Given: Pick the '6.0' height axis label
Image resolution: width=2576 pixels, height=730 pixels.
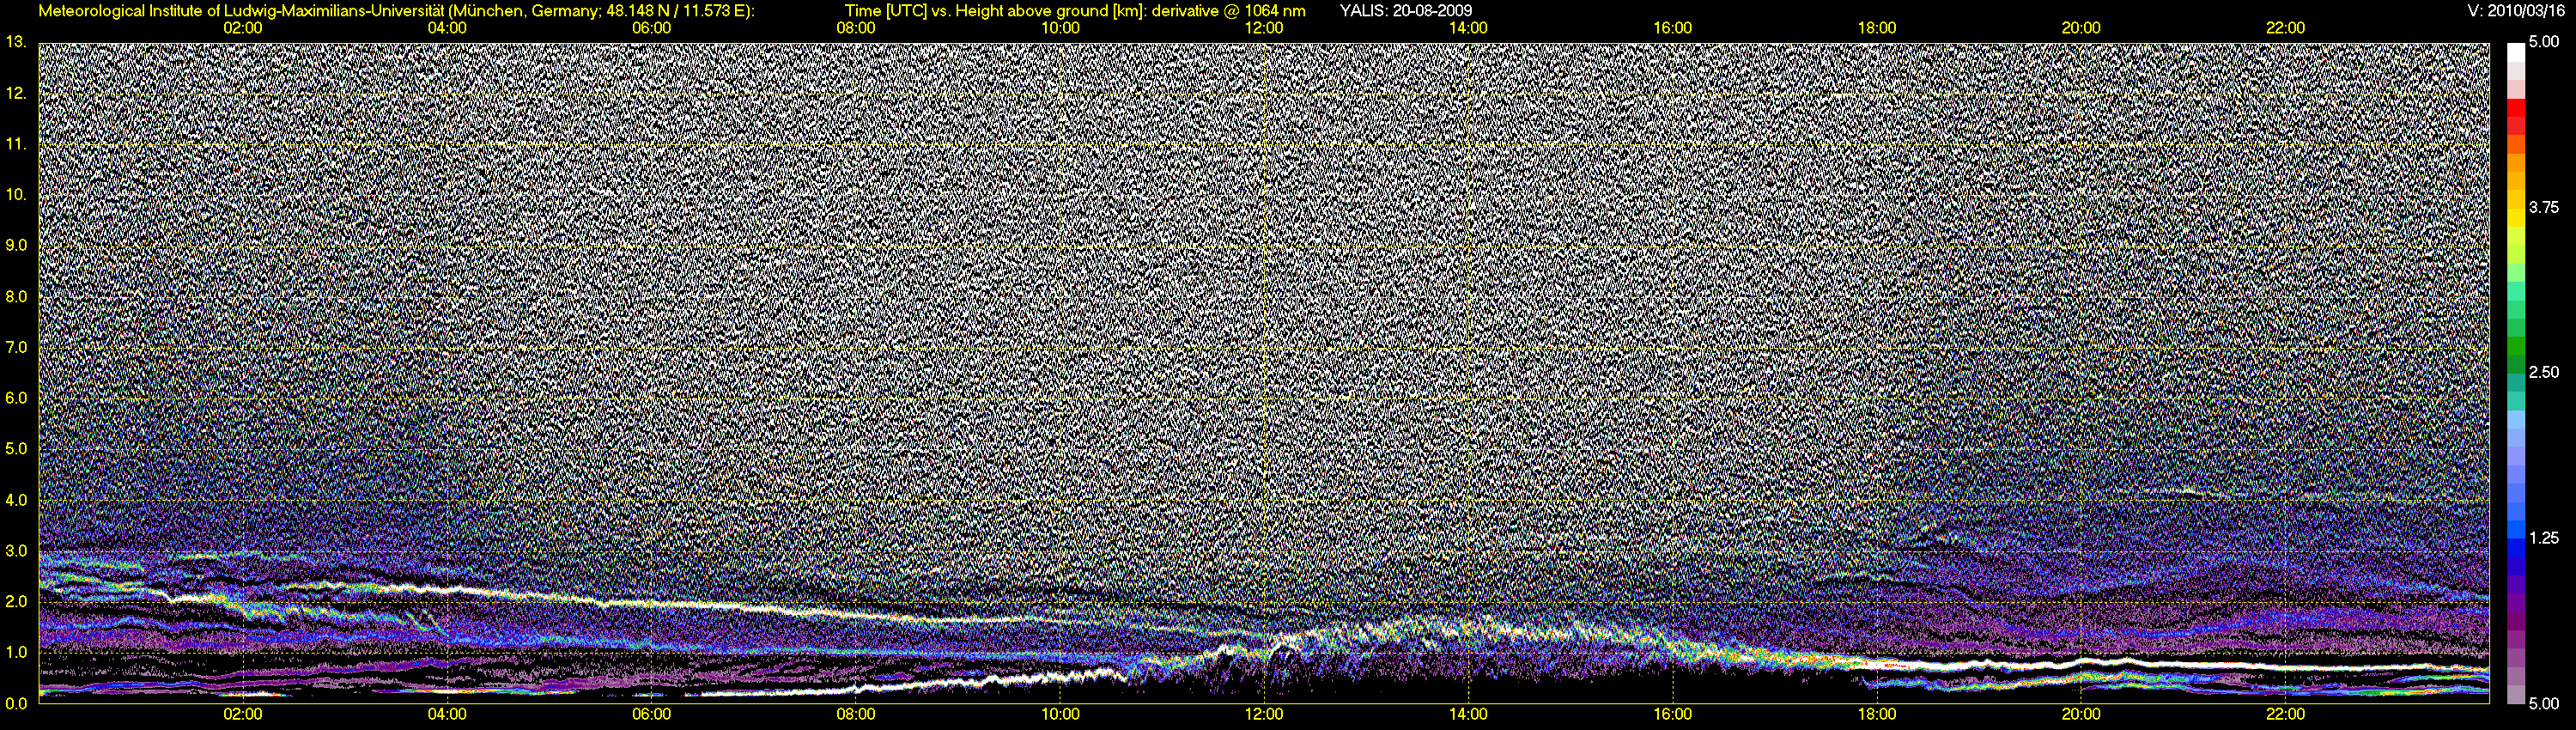Looking at the screenshot, I should click(x=16, y=398).
